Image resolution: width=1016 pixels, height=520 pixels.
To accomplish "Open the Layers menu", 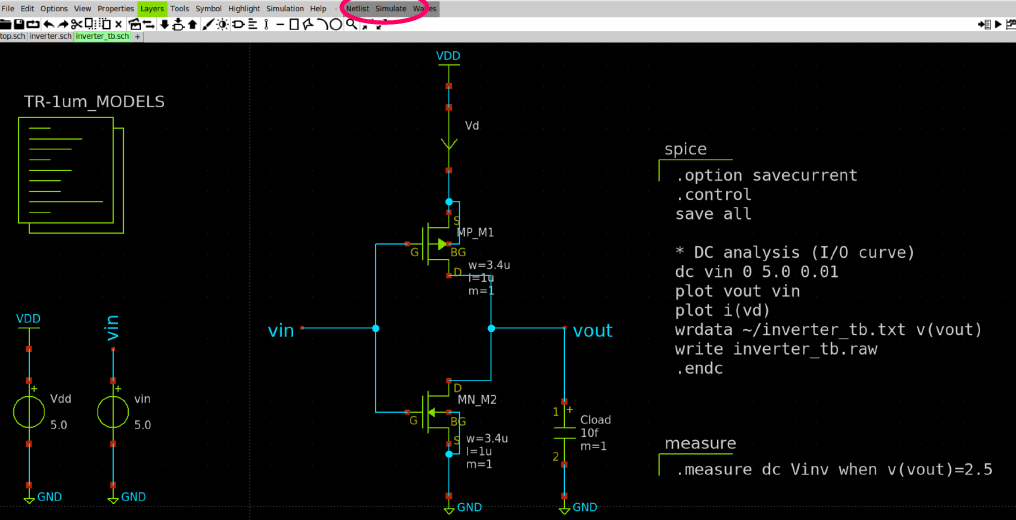I will pyautogui.click(x=152, y=8).
